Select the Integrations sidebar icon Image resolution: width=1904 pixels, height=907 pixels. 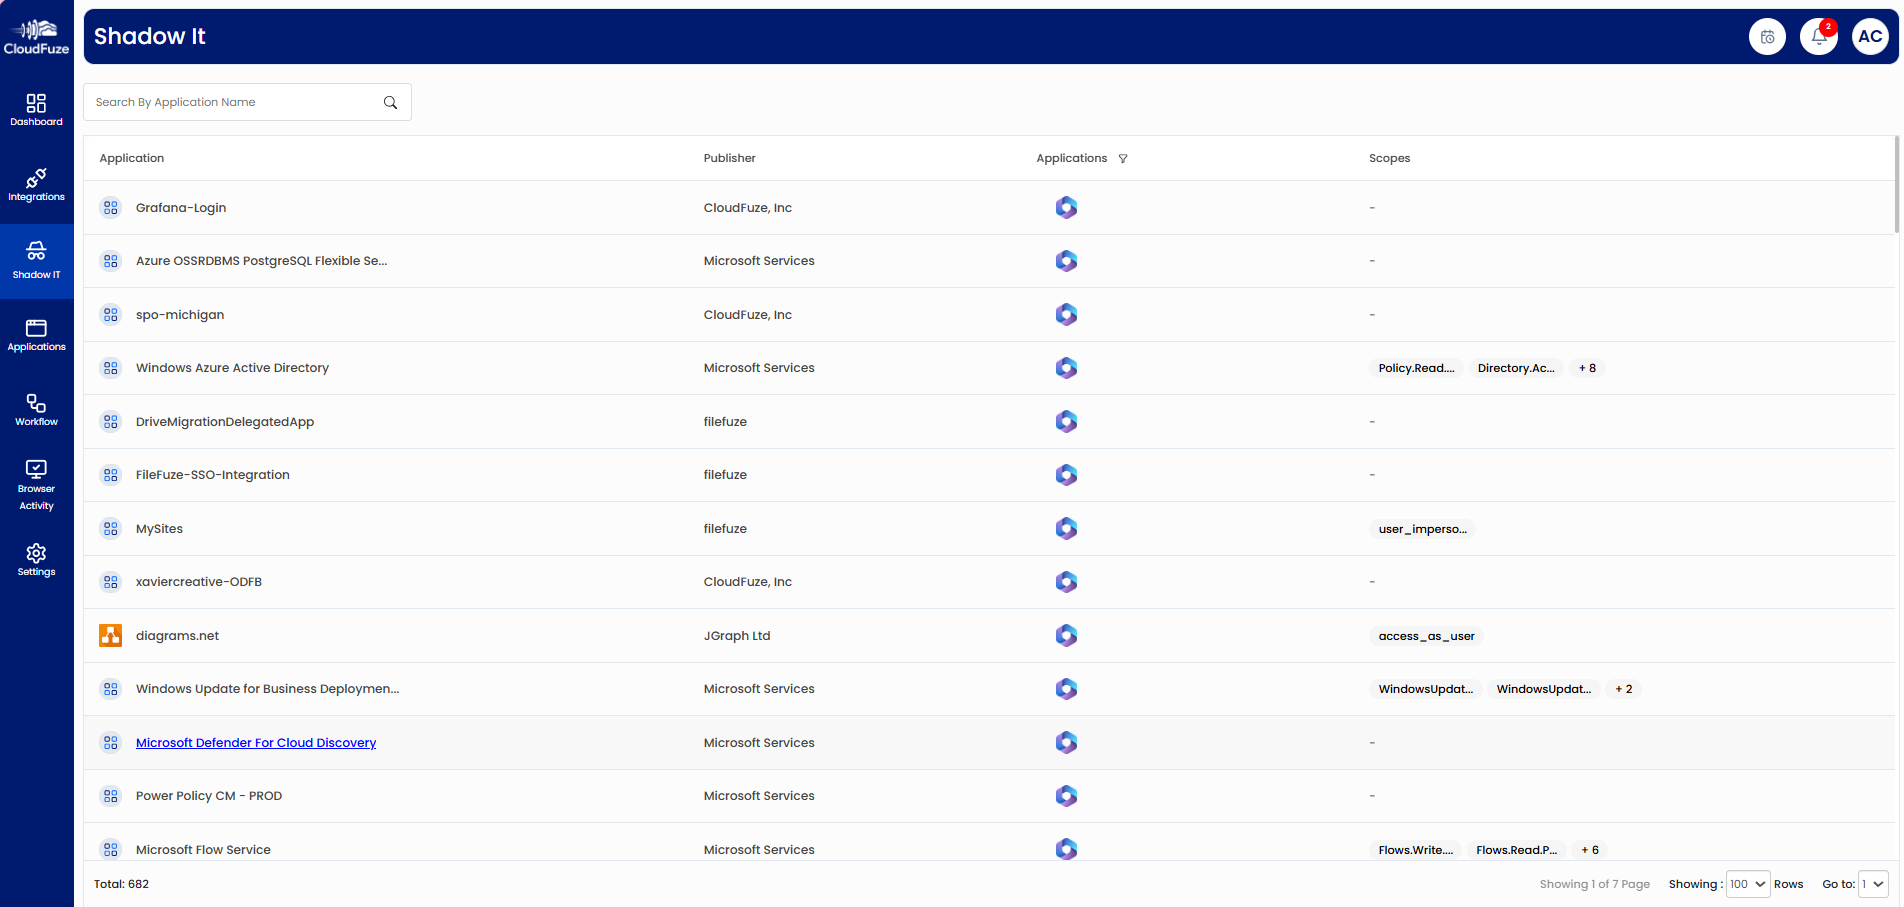pyautogui.click(x=36, y=185)
